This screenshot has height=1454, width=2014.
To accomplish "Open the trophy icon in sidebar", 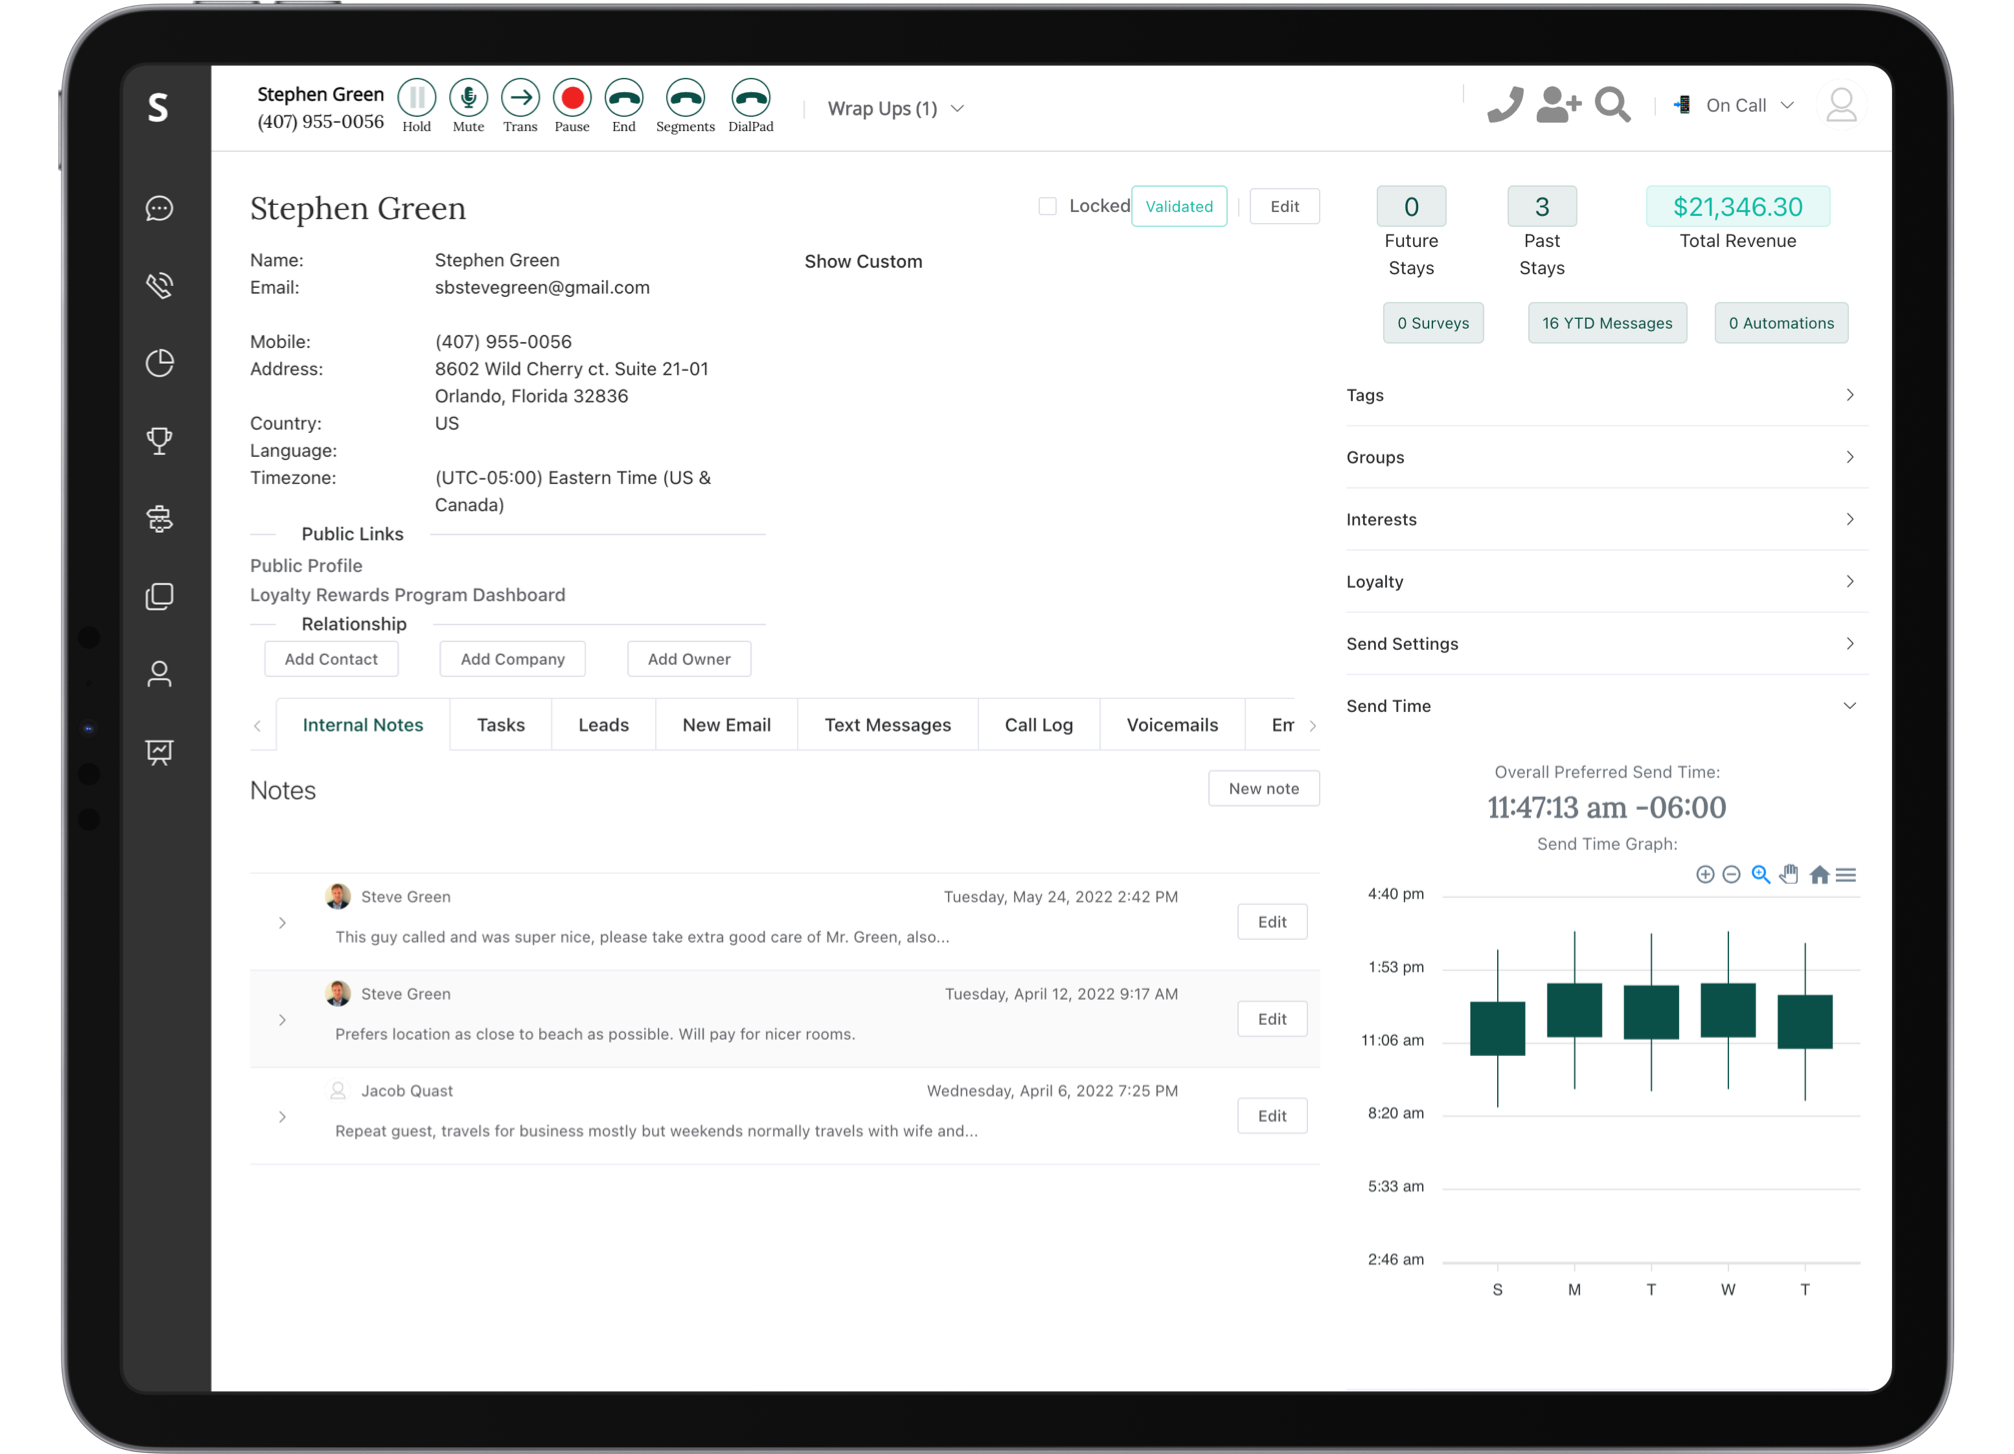I will [160, 440].
